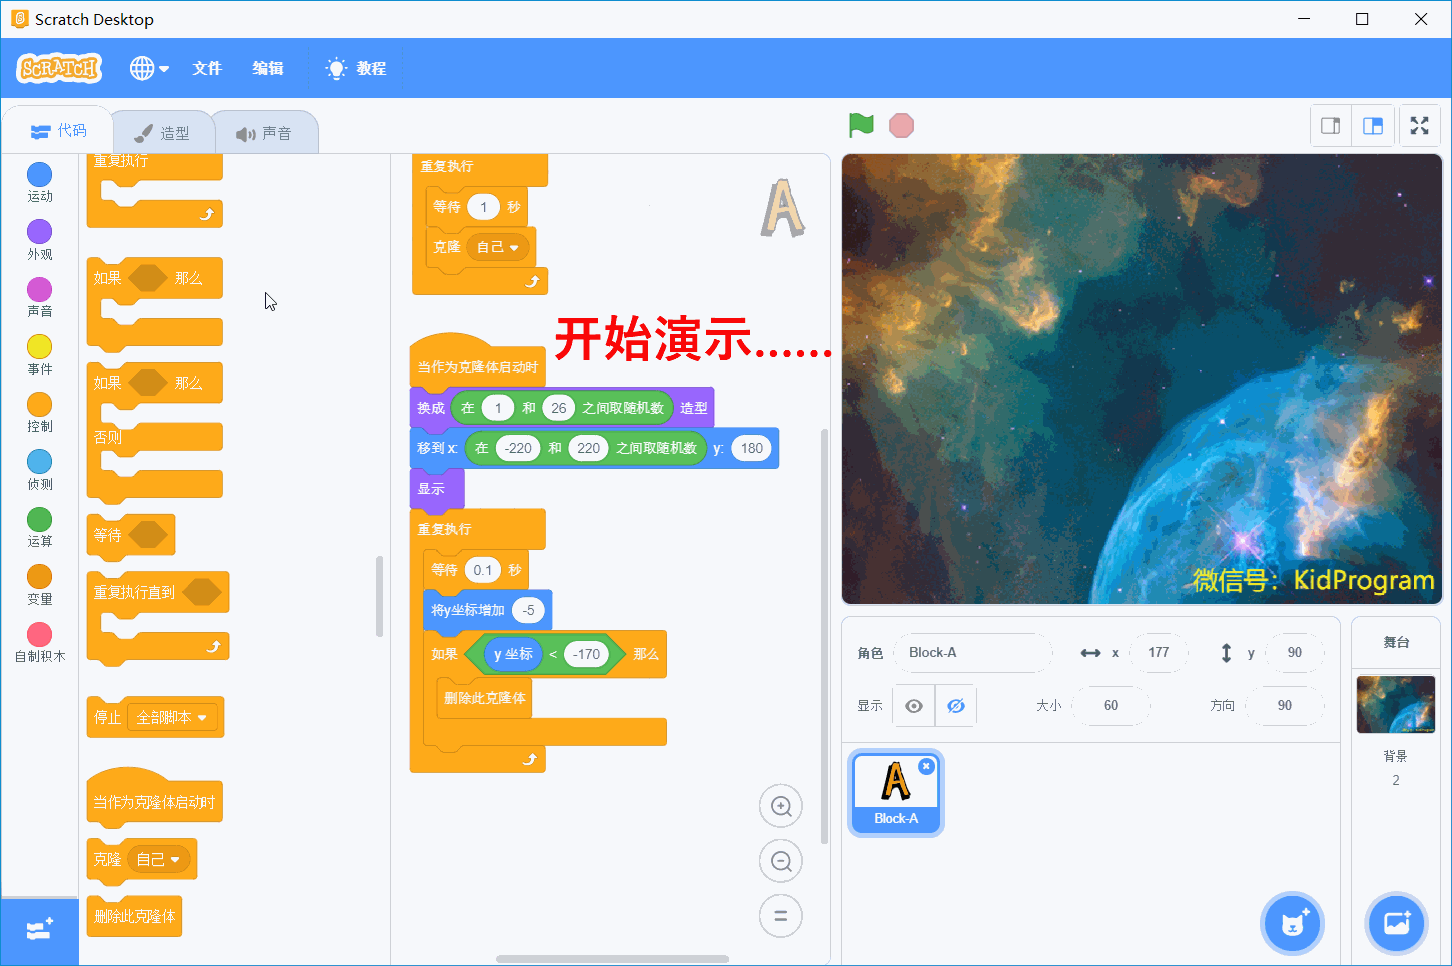Viewport: 1452px width, 966px height.
Task: Click the green flag to start the project
Action: 861,125
